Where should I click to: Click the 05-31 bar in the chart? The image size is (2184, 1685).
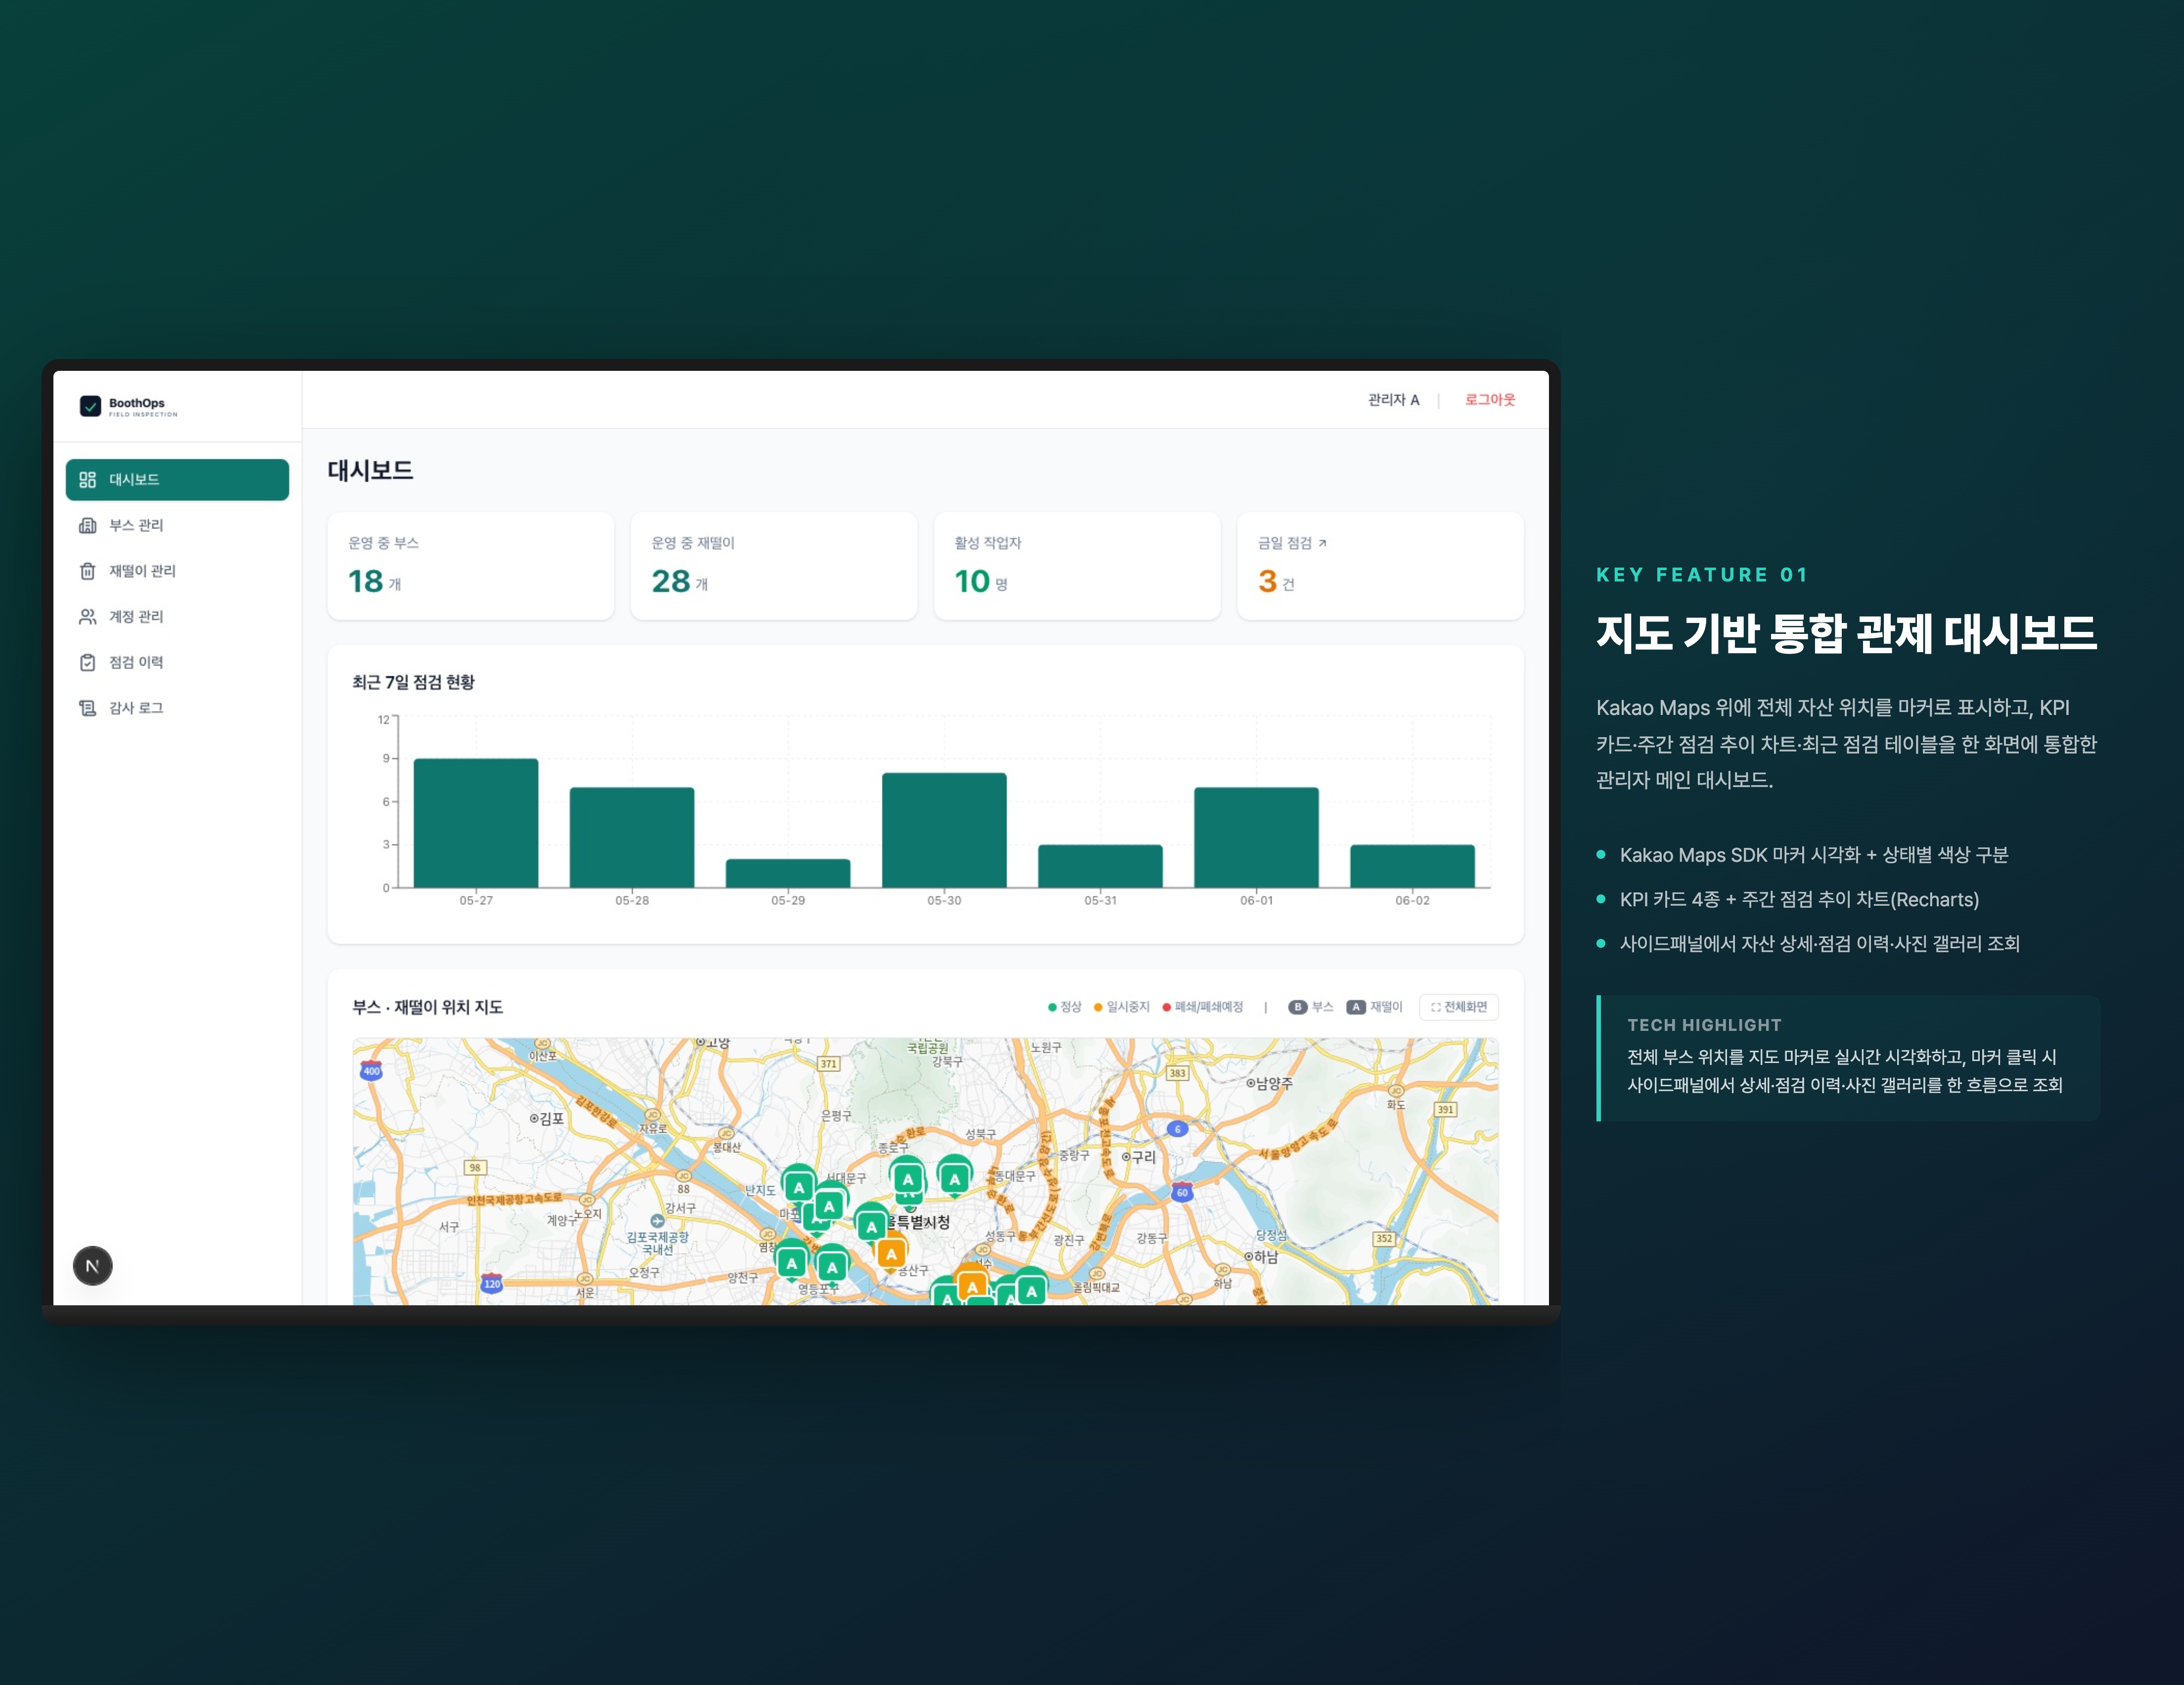click(1100, 866)
